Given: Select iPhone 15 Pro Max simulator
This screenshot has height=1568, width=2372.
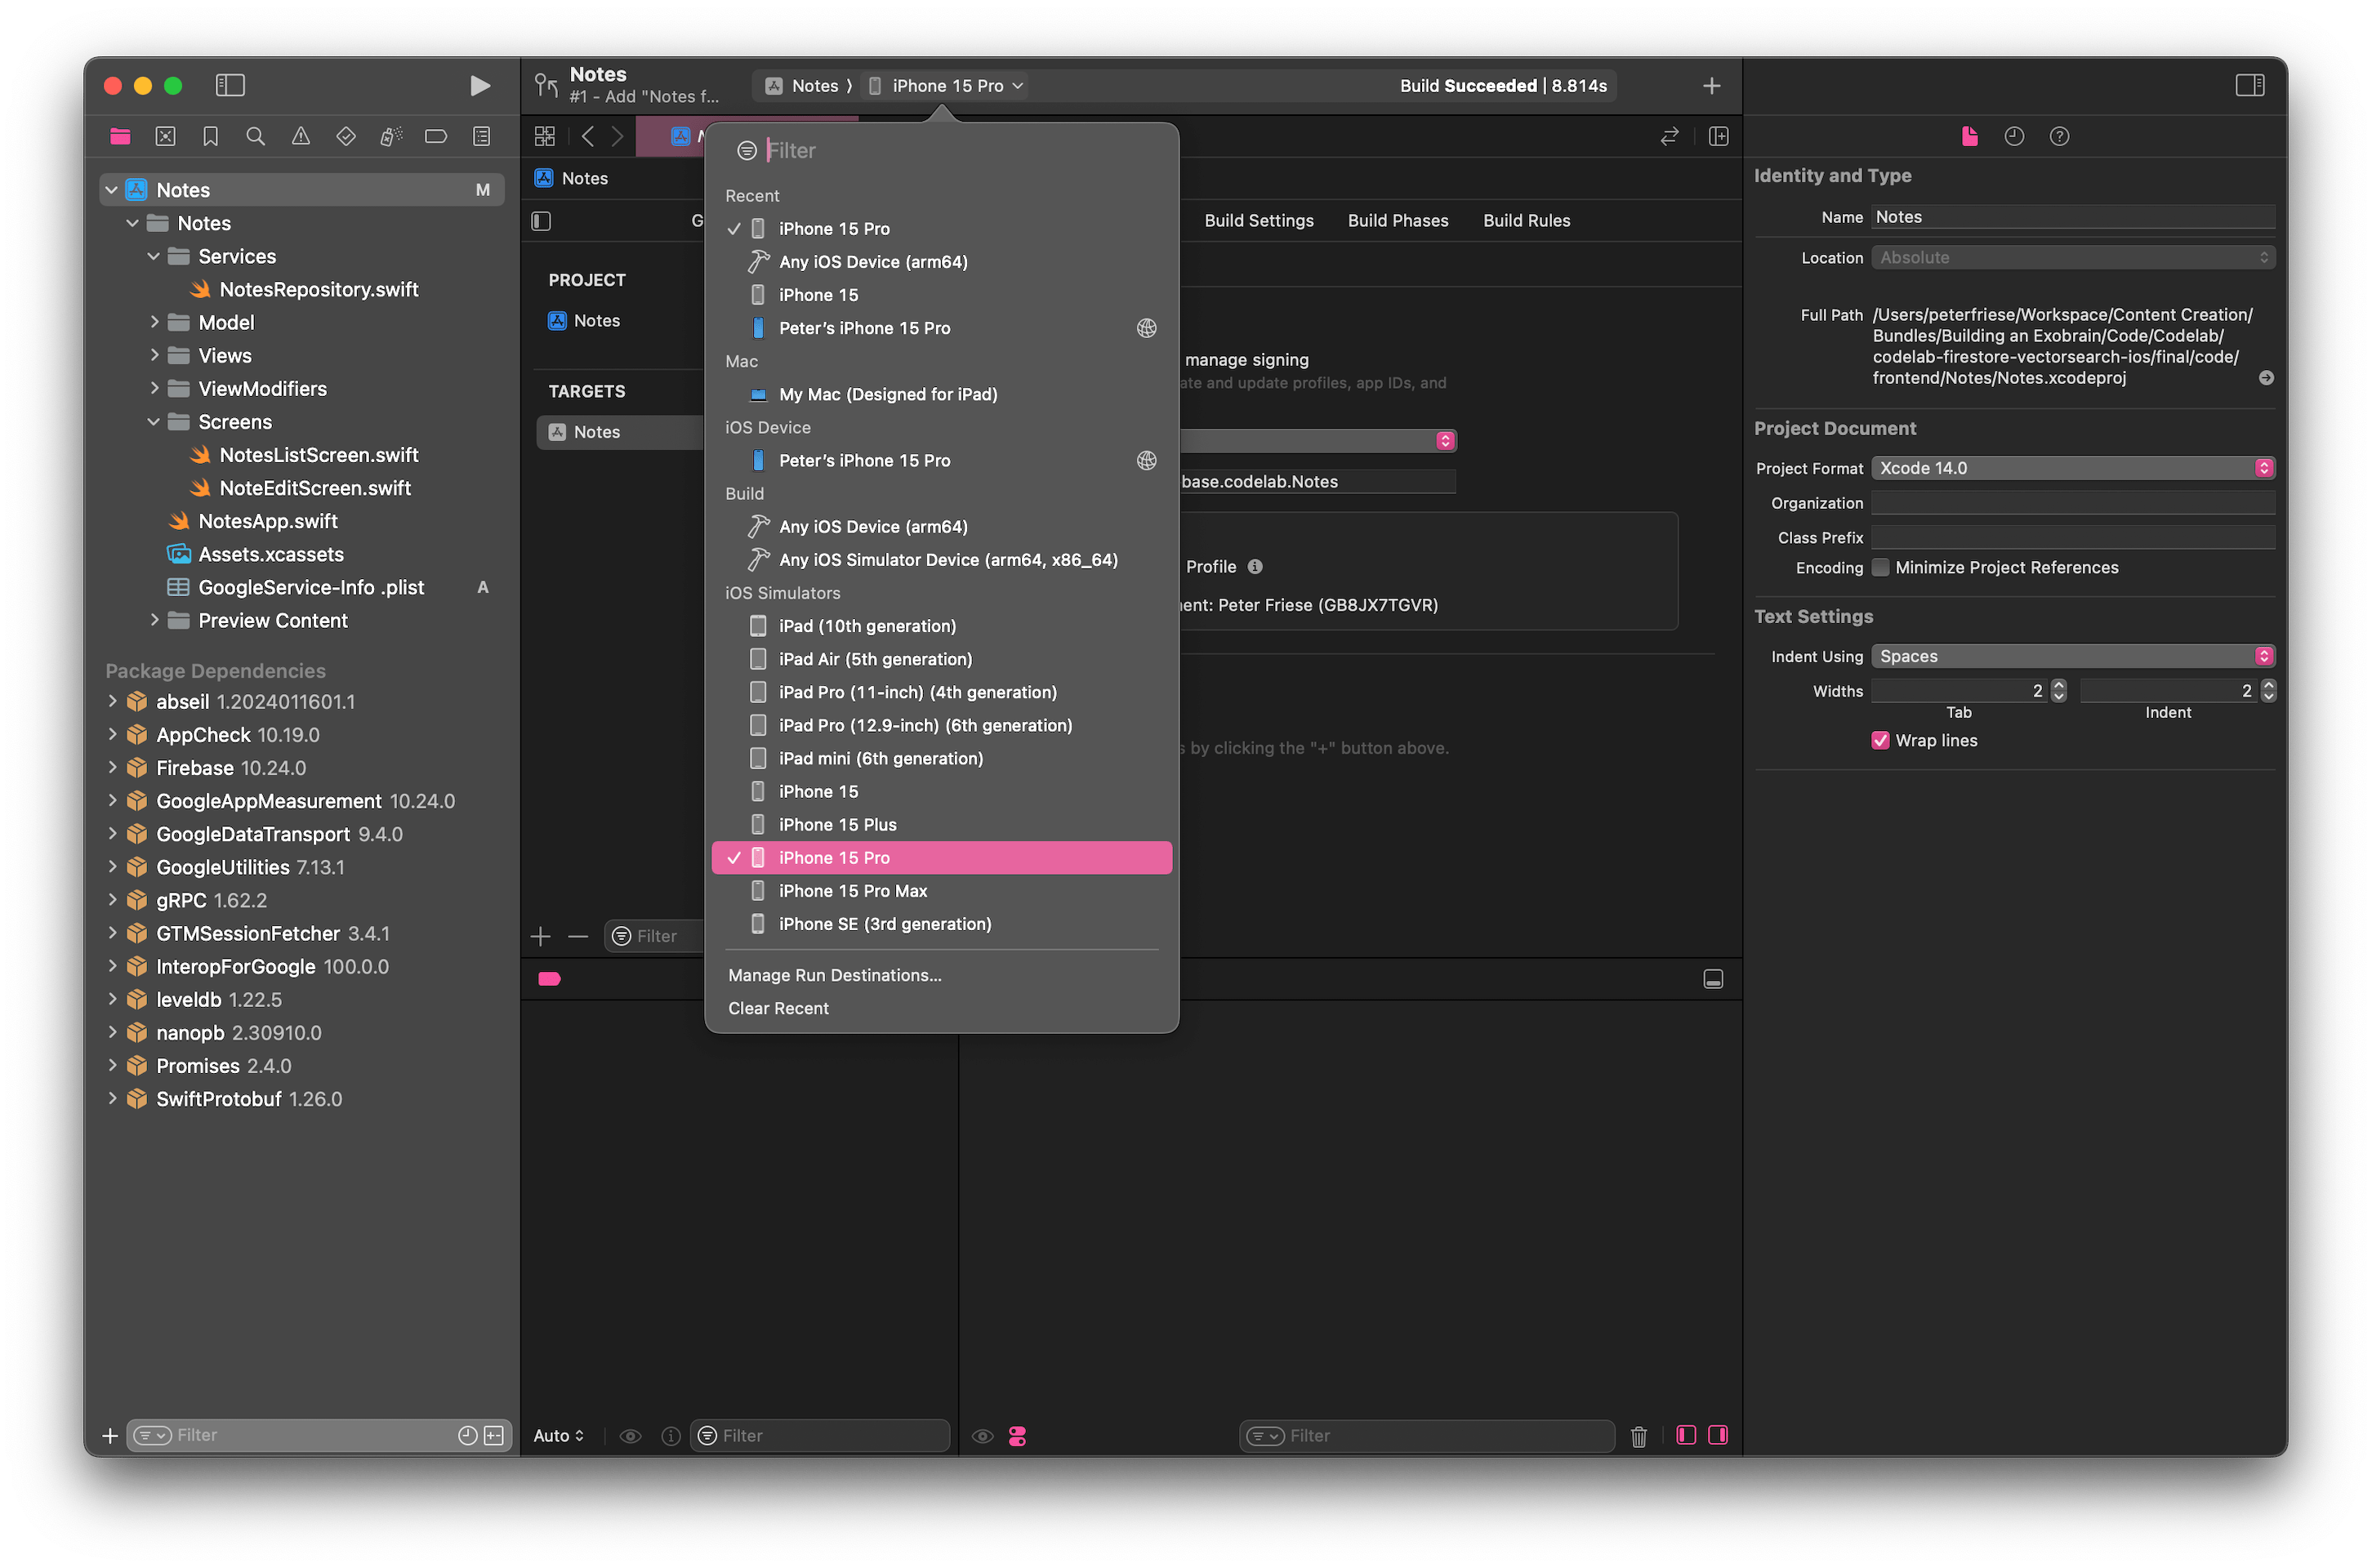Looking at the screenshot, I should [853, 891].
